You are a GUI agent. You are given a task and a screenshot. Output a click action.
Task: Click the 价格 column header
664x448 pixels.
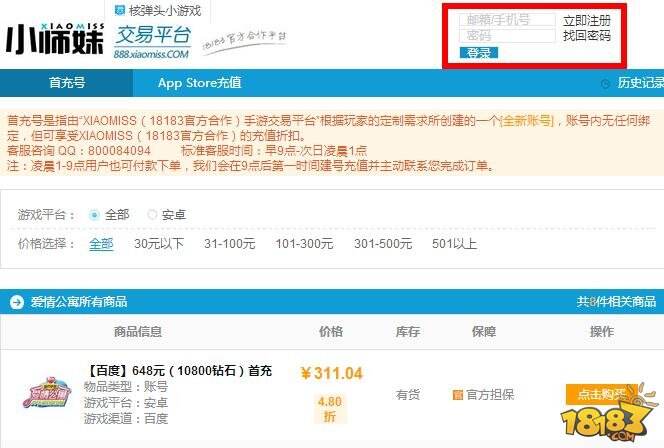[331, 332]
